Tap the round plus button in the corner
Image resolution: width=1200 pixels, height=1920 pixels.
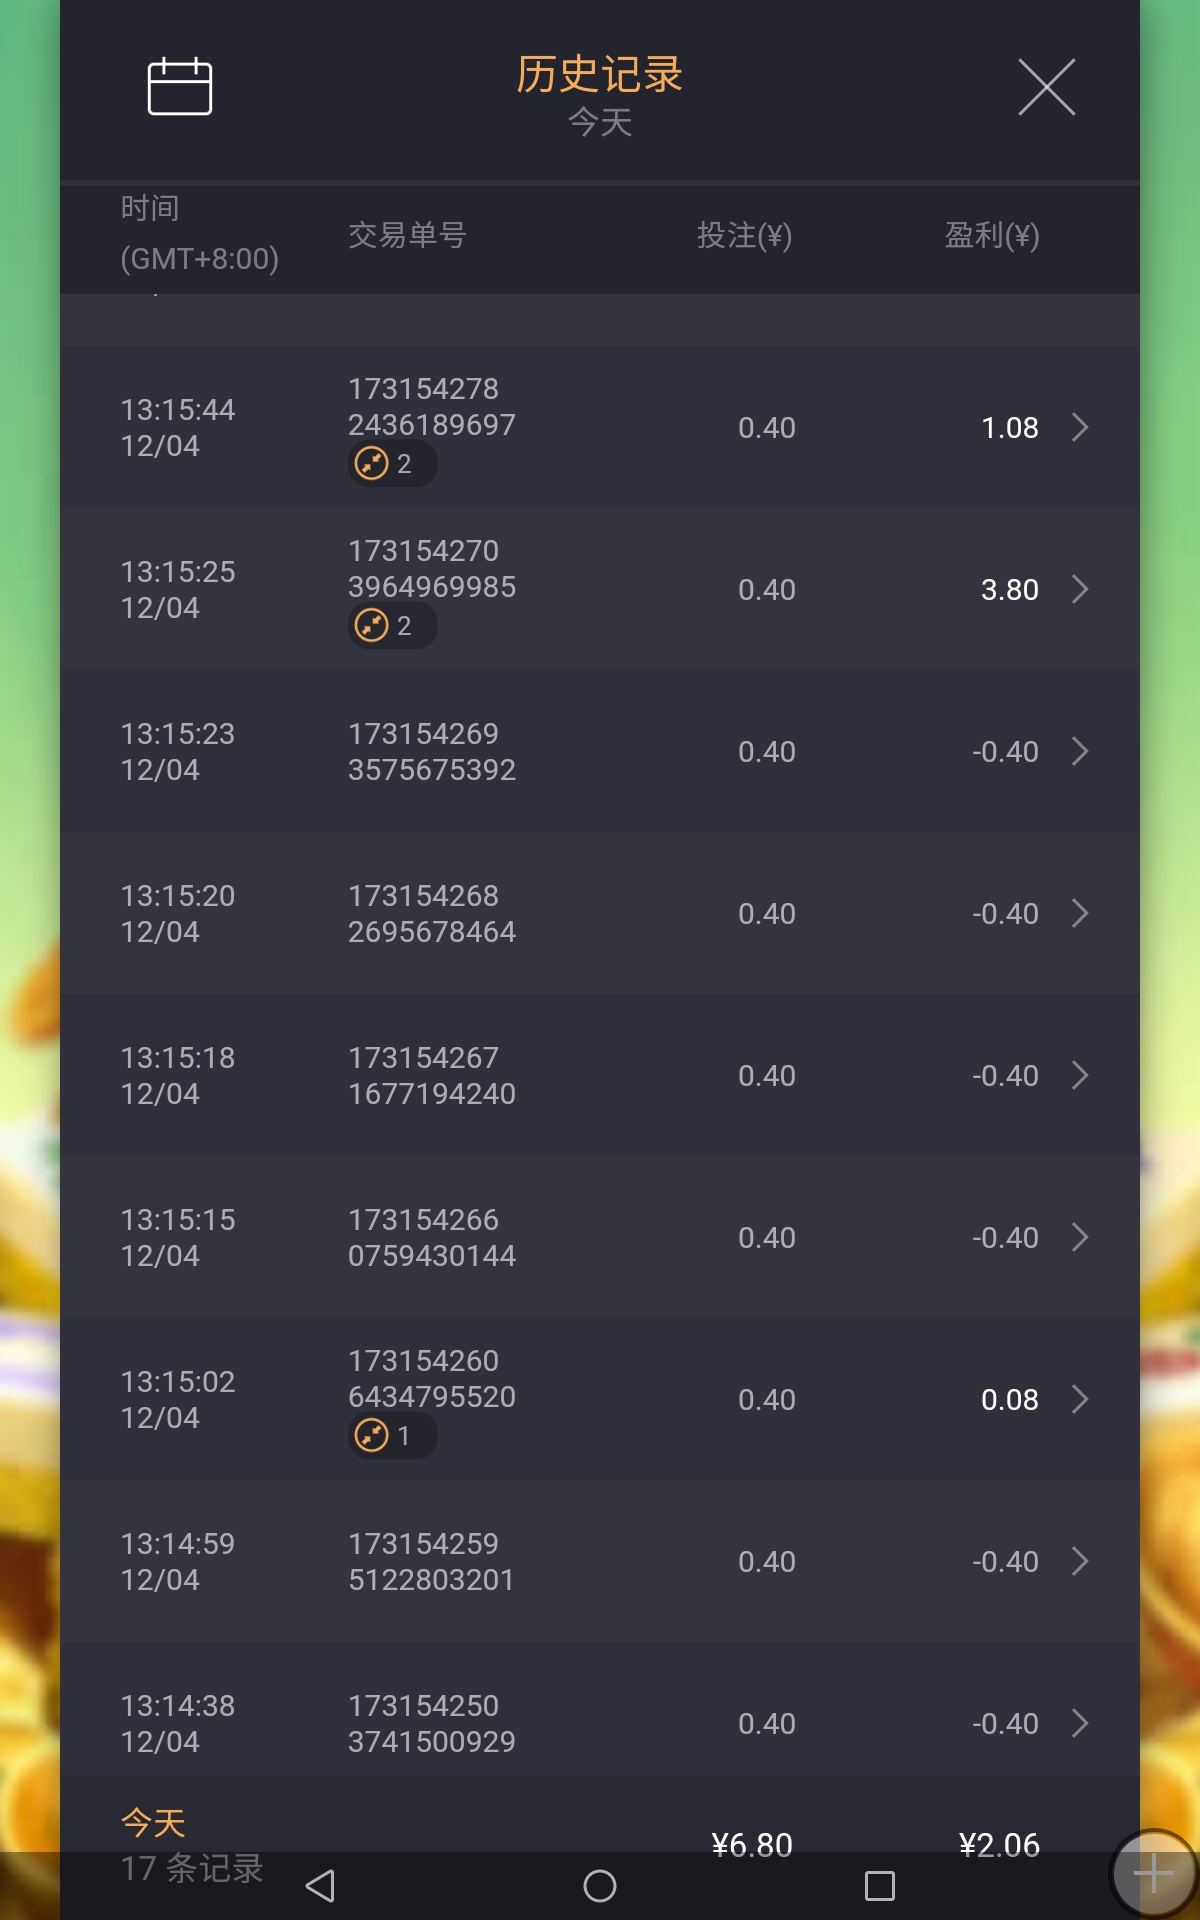click(1153, 1873)
